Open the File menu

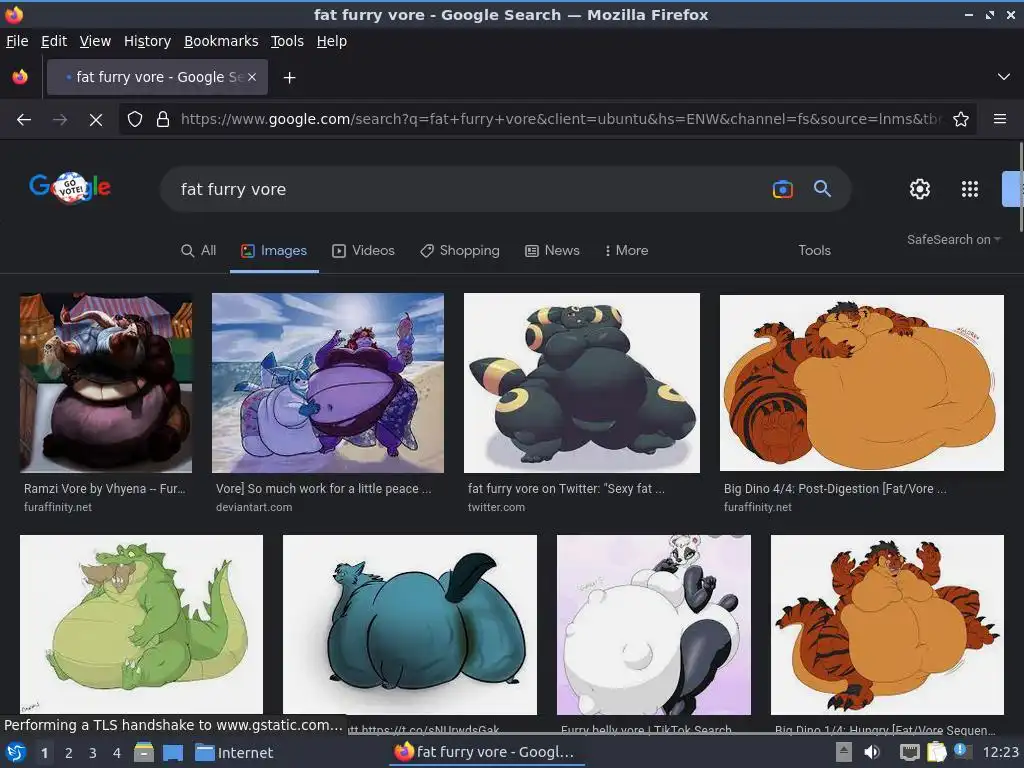(x=17, y=41)
